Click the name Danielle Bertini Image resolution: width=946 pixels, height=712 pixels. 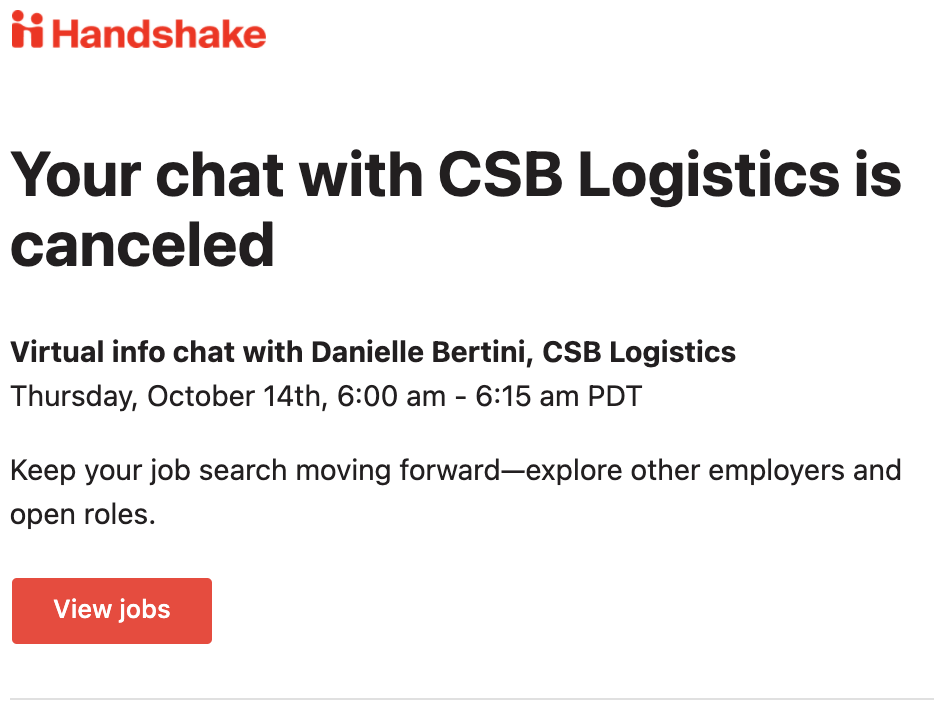[422, 352]
